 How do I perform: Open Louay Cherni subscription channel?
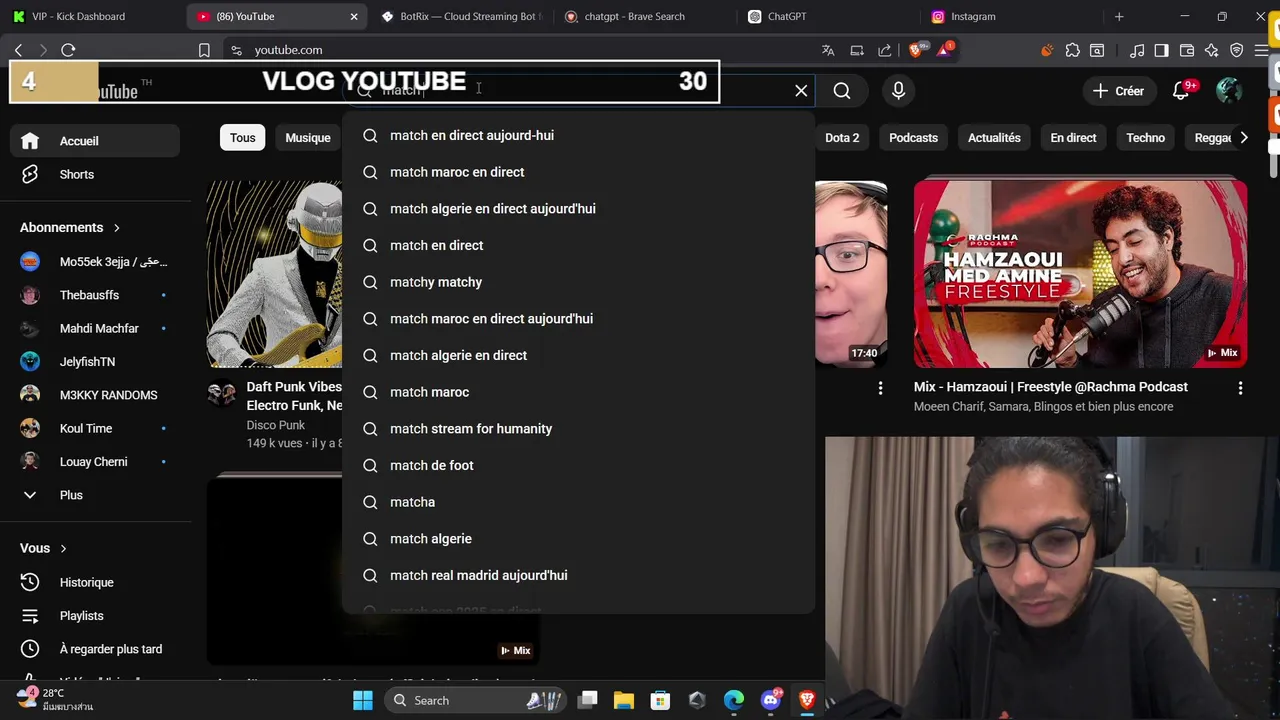pyautogui.click(x=95, y=462)
